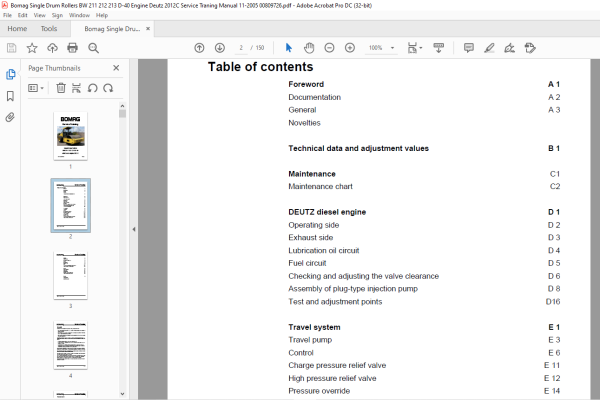Image resolution: width=600 pixels, height=400 pixels.
Task: Click the Print file icon
Action: (x=72, y=48)
